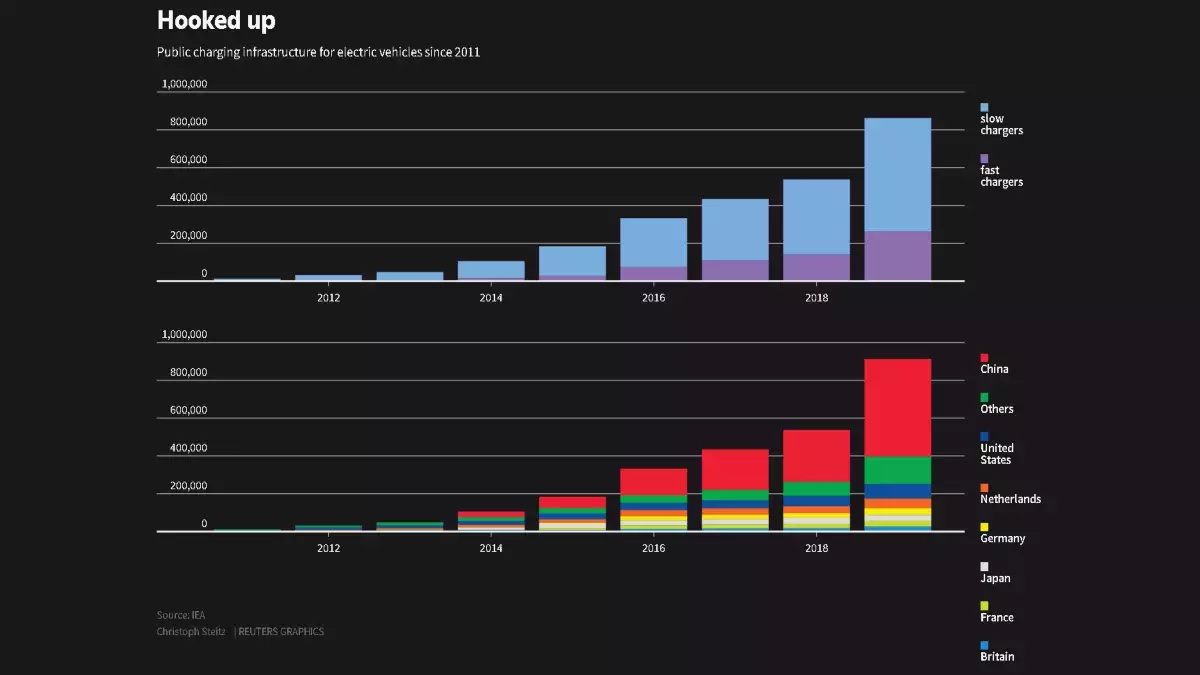Click the 'Source: IEA' text

tap(181, 615)
